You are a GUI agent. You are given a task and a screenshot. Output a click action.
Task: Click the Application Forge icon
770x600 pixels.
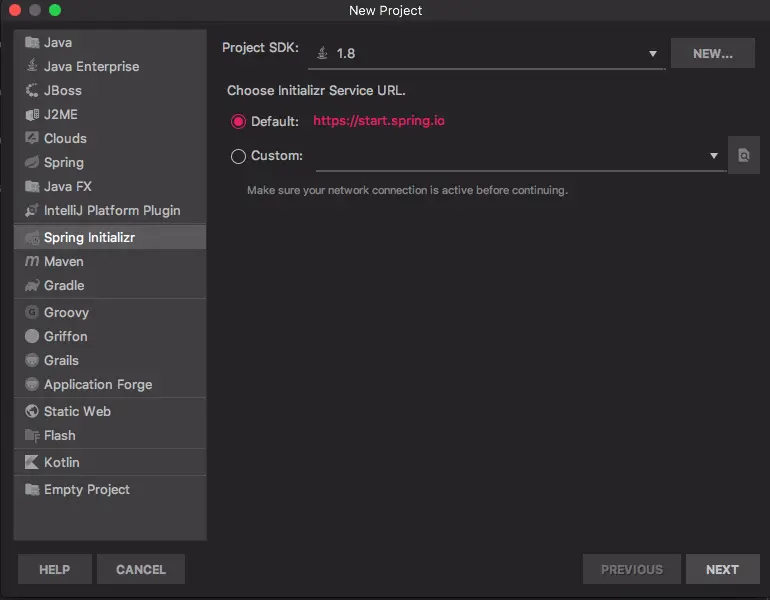pos(32,384)
